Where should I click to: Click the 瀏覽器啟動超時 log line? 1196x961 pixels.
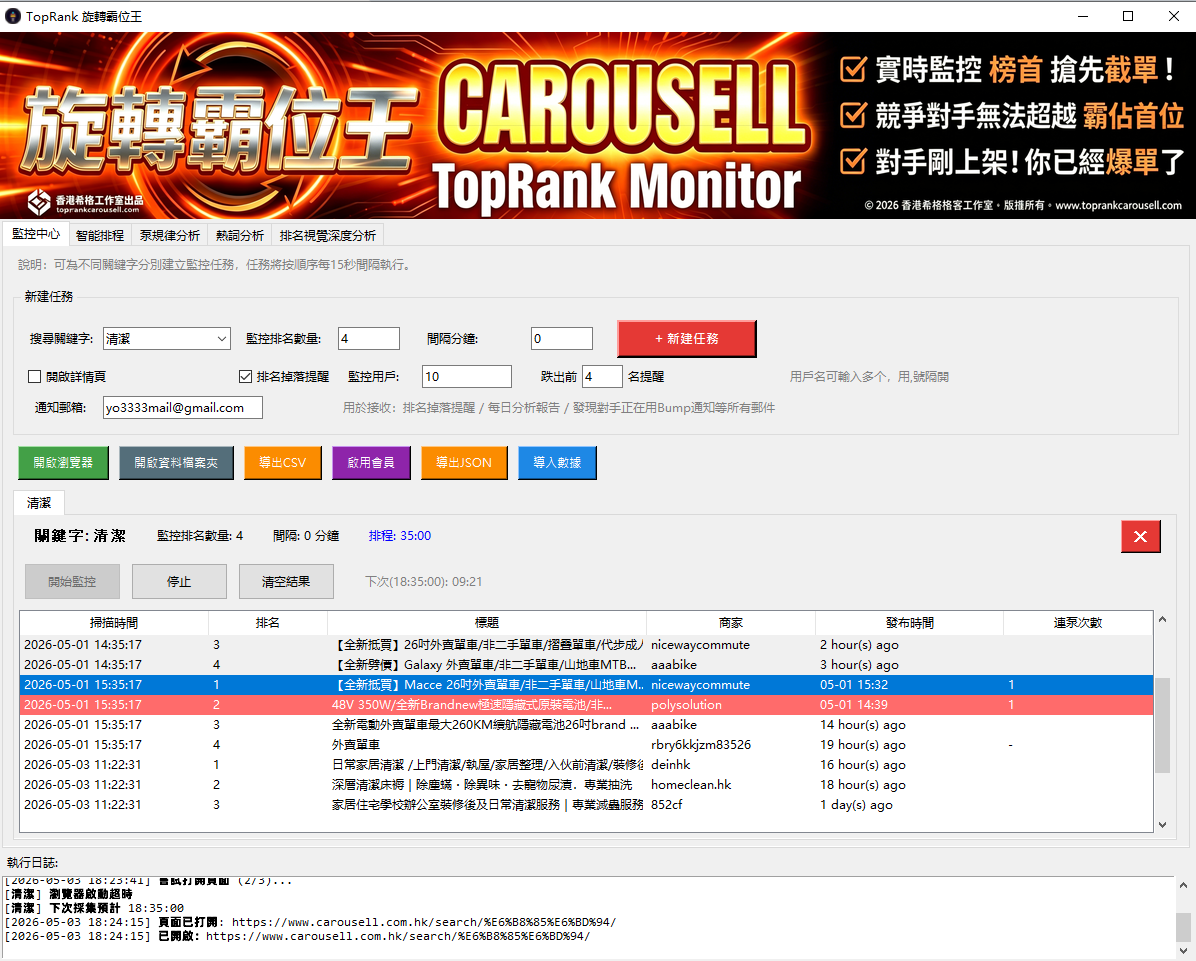pyautogui.click(x=69, y=894)
